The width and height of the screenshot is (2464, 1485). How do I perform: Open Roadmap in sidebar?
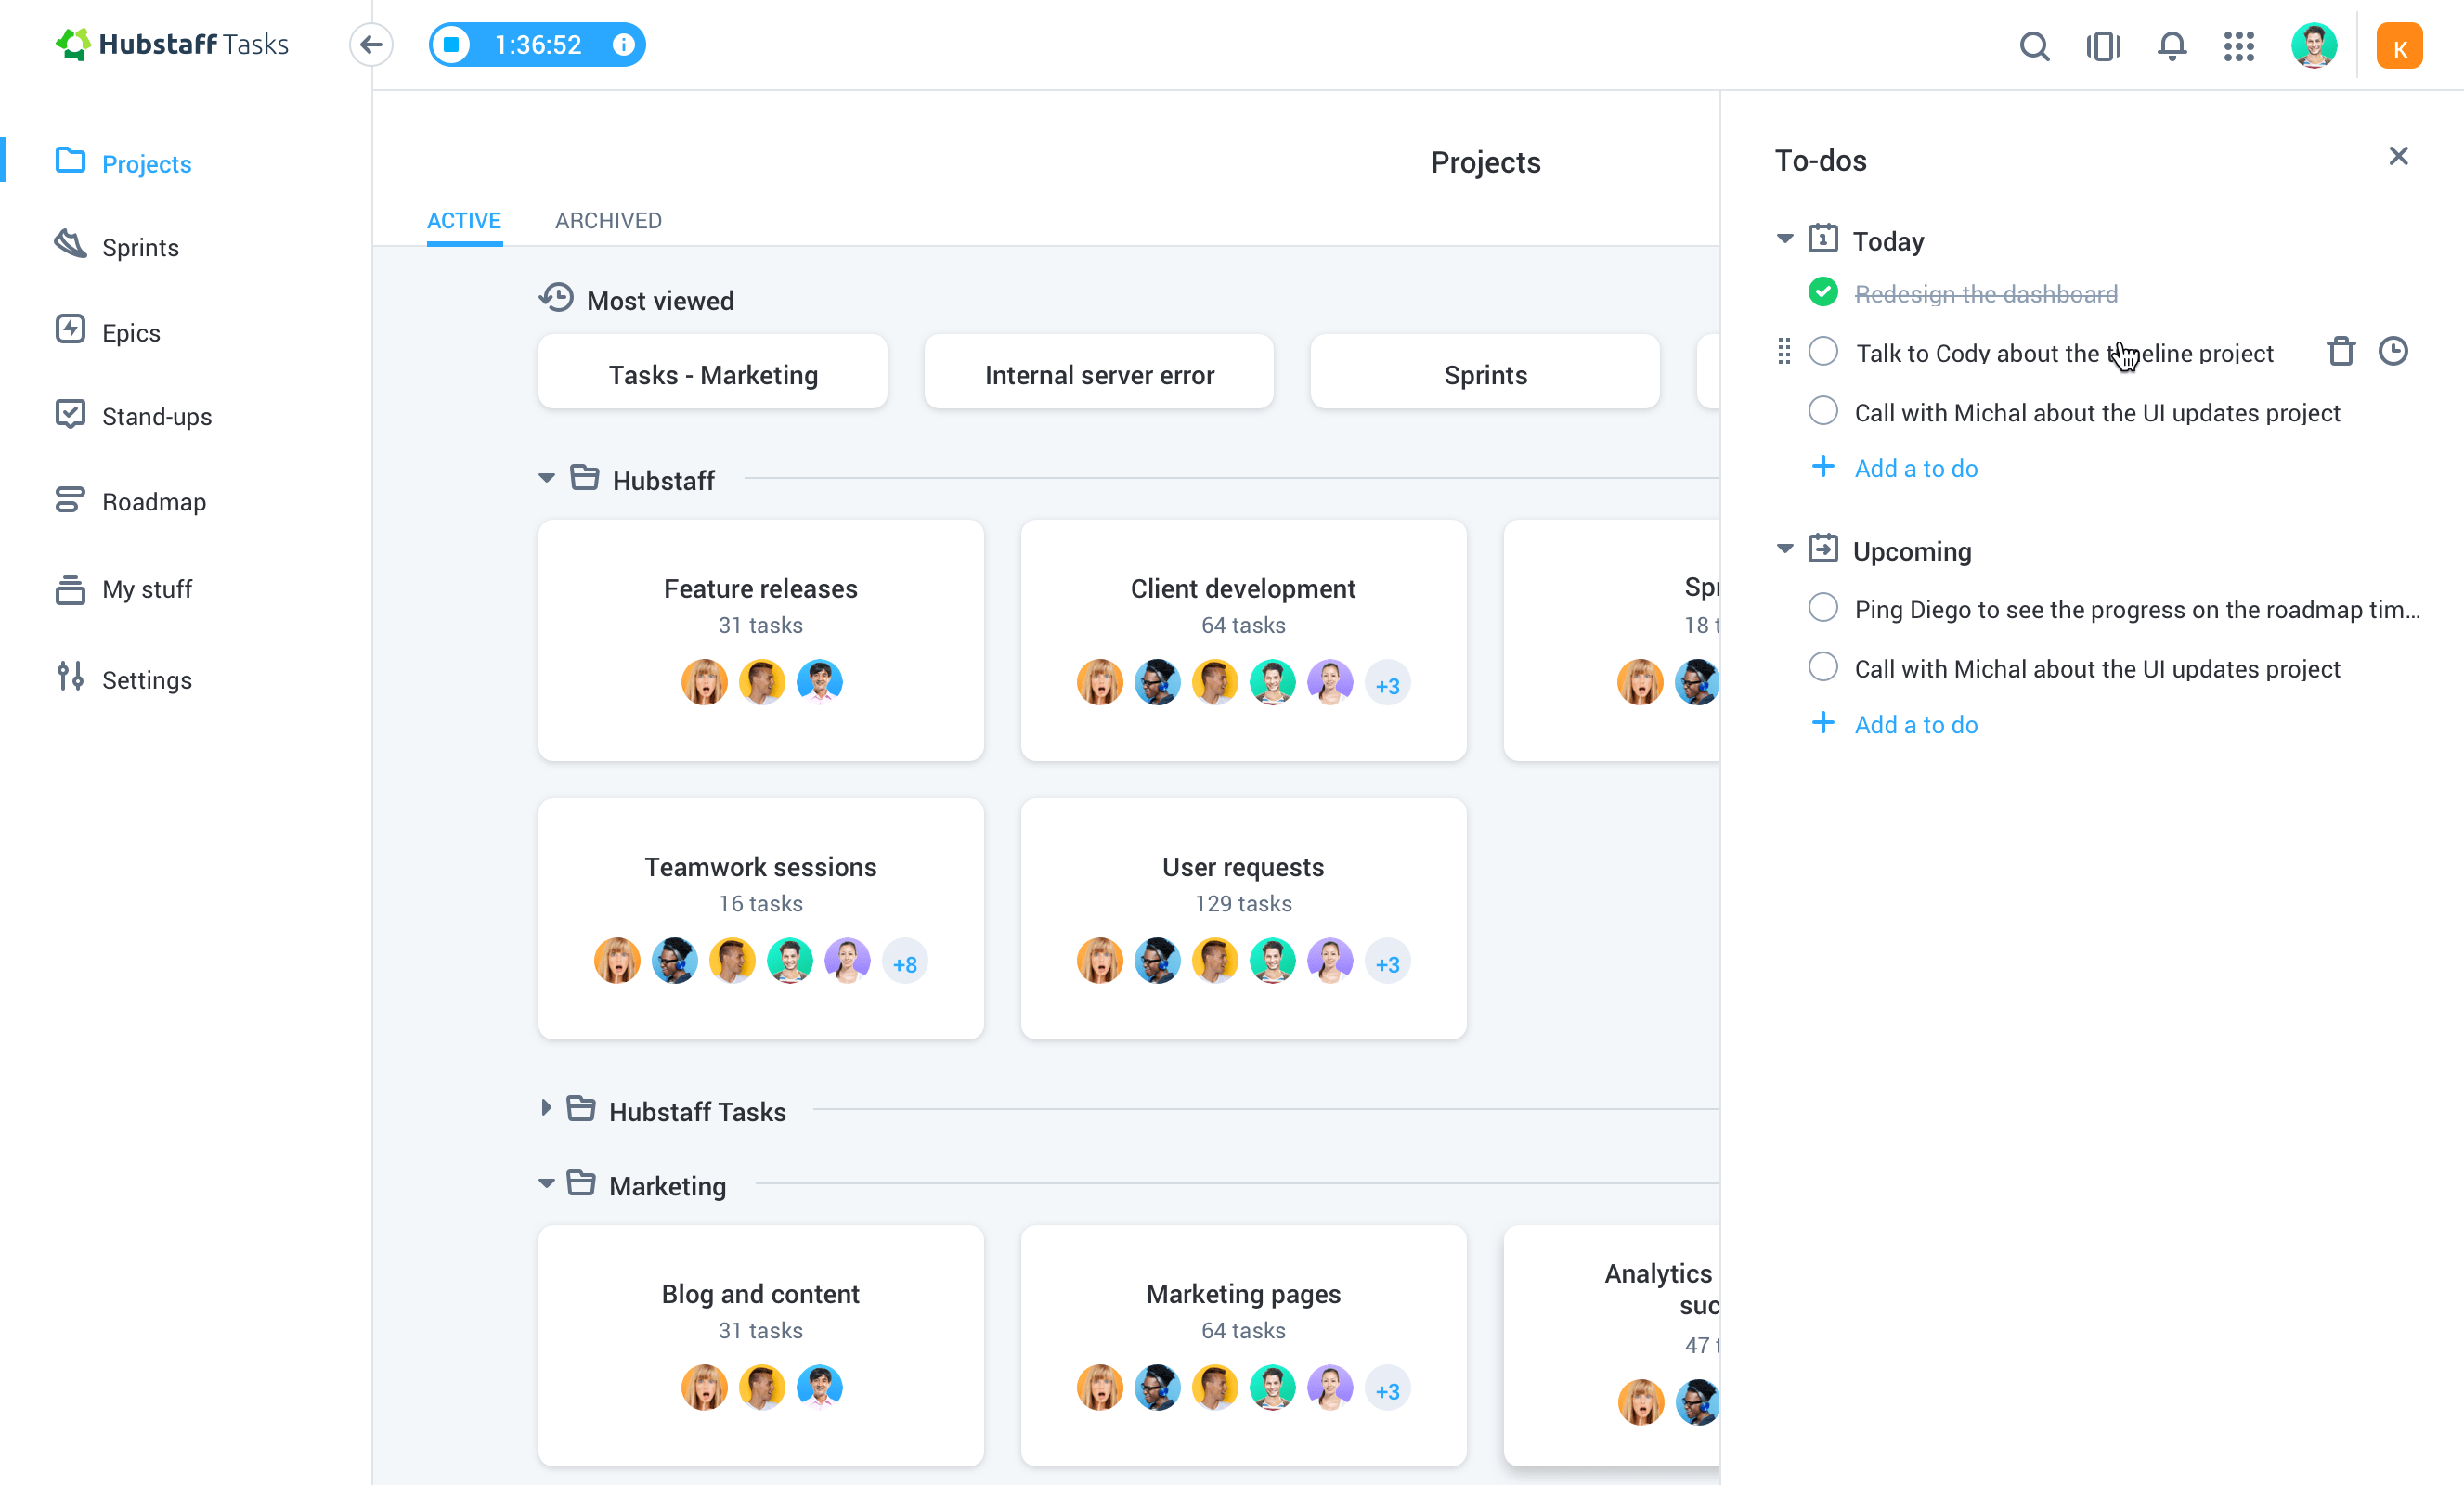131,500
